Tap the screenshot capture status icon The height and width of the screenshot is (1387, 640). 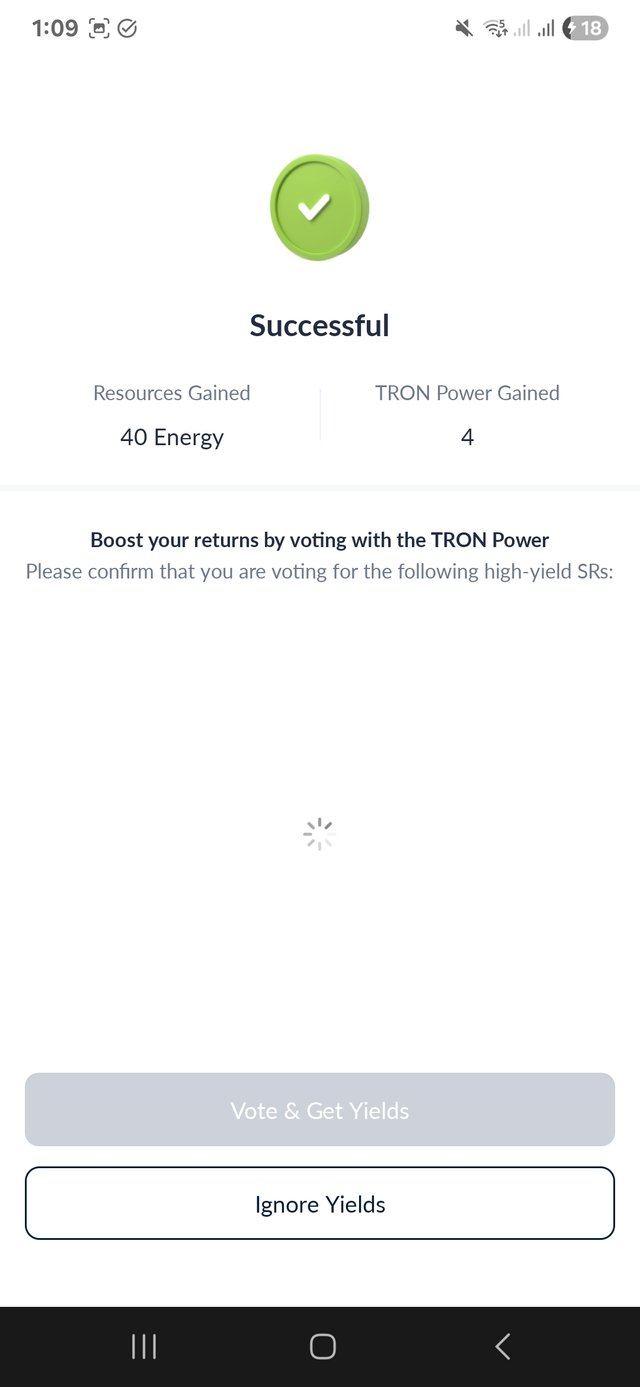tap(99, 28)
